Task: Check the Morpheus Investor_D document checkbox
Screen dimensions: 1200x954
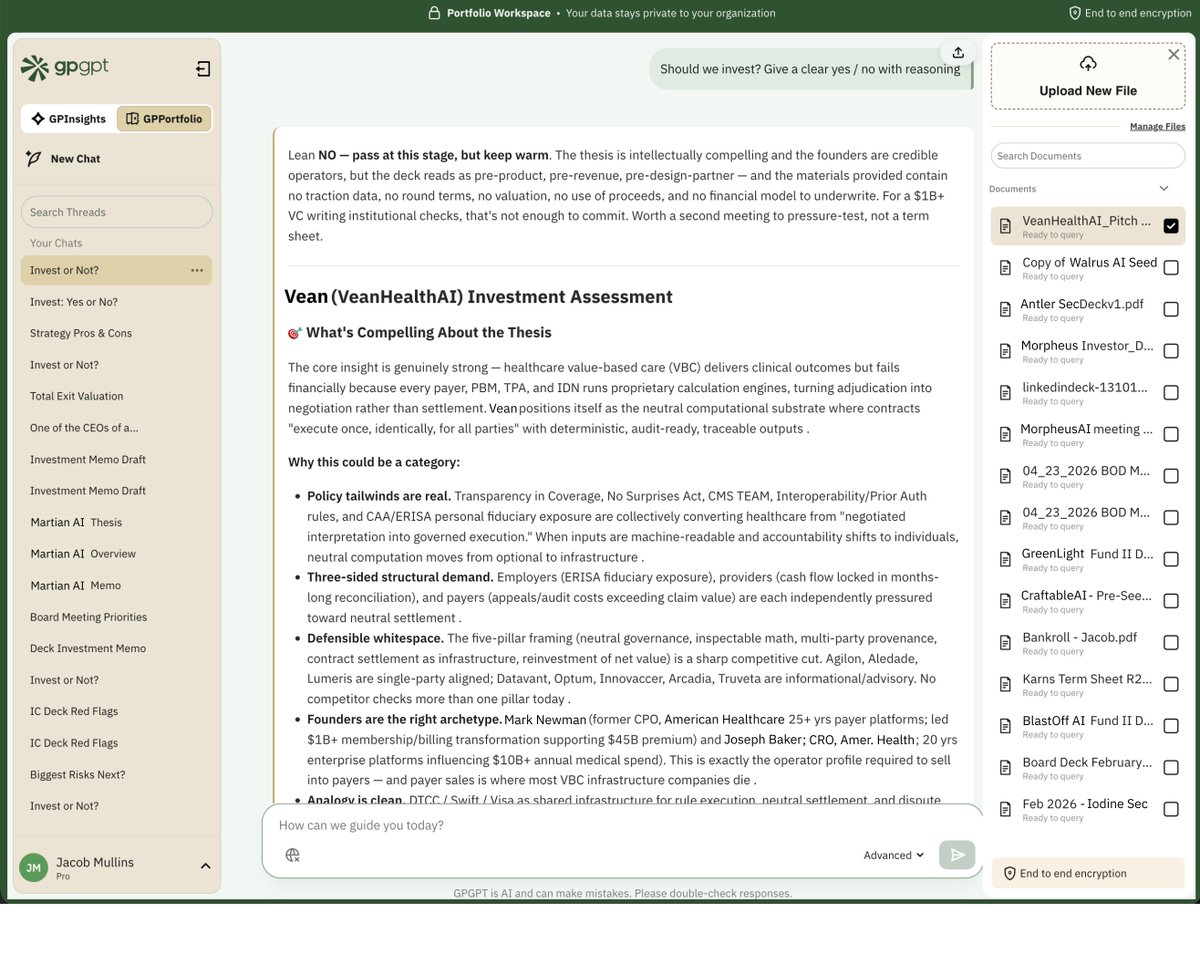Action: point(1171,351)
